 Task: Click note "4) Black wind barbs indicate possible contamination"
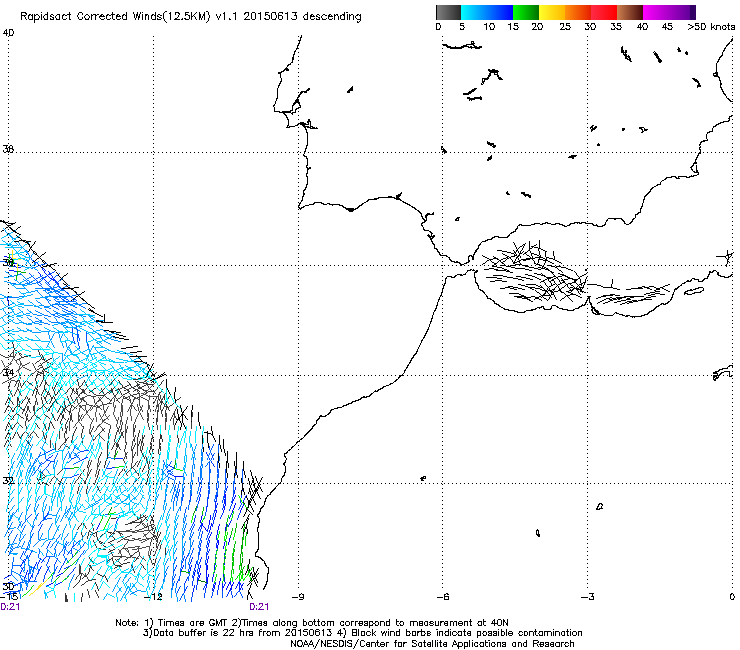pos(460,633)
